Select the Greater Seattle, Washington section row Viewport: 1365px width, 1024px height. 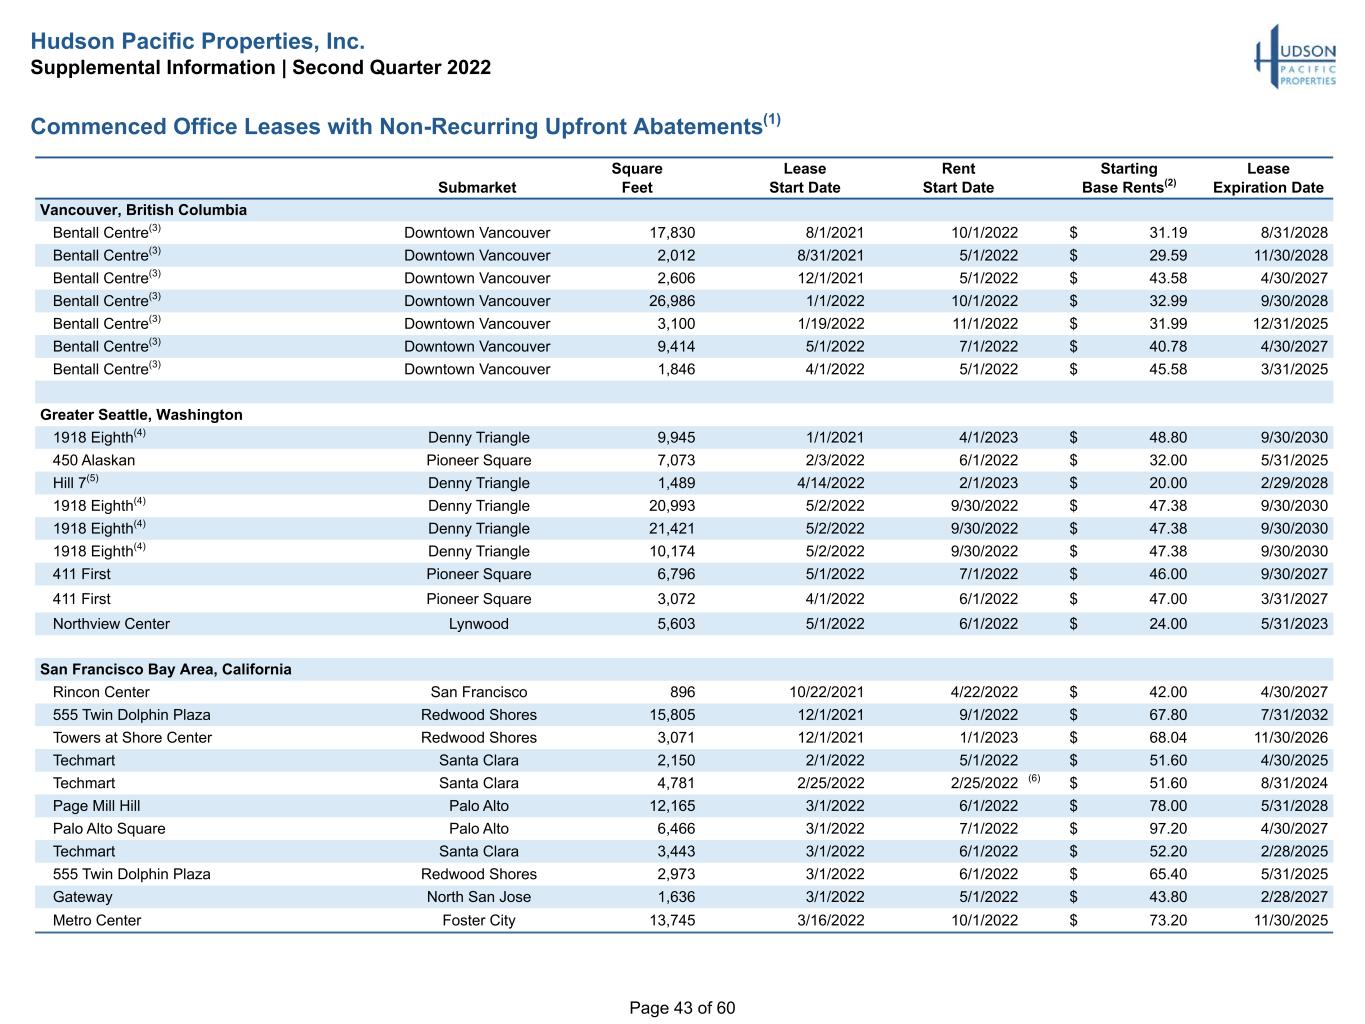[684, 414]
